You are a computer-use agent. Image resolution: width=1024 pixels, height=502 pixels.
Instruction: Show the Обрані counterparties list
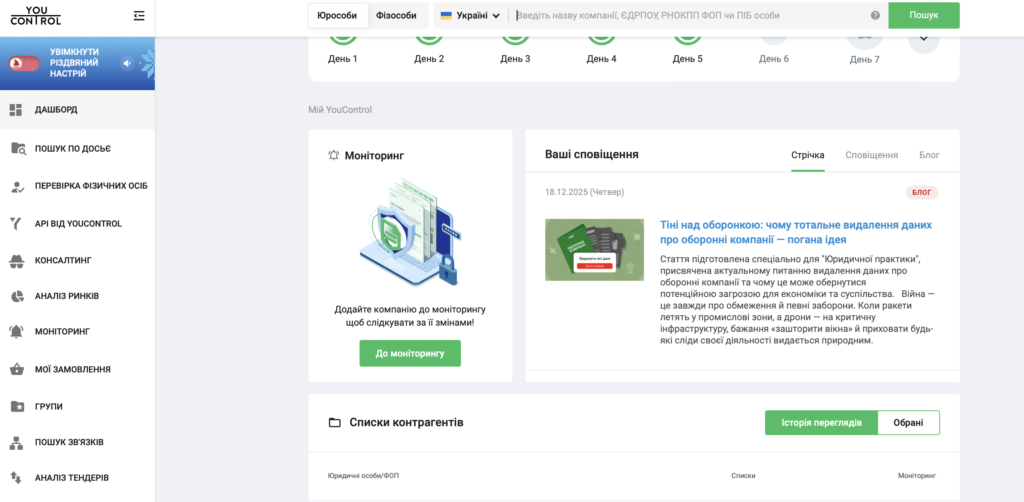tap(908, 423)
